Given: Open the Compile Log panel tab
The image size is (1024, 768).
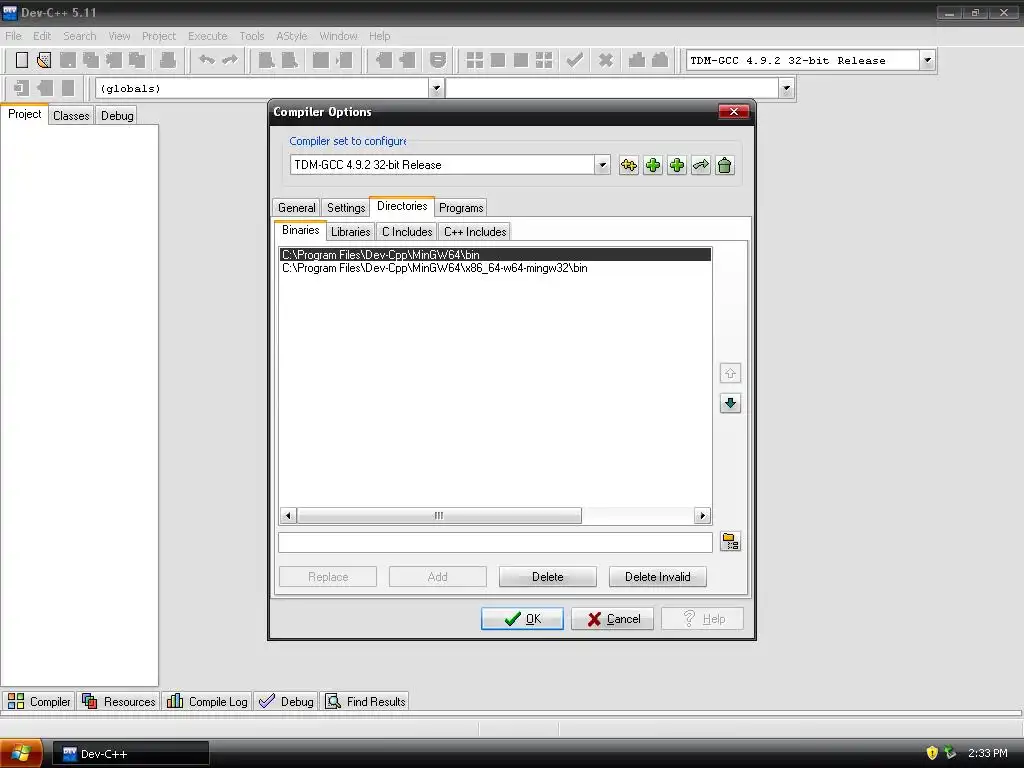Looking at the screenshot, I should [x=207, y=701].
